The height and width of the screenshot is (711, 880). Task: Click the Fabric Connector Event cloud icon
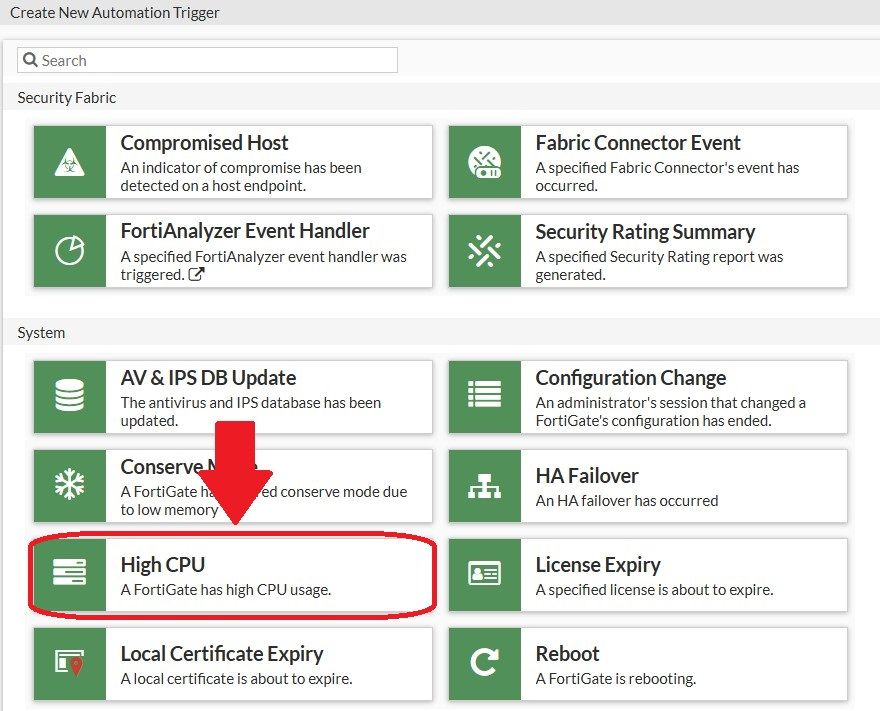coord(484,162)
